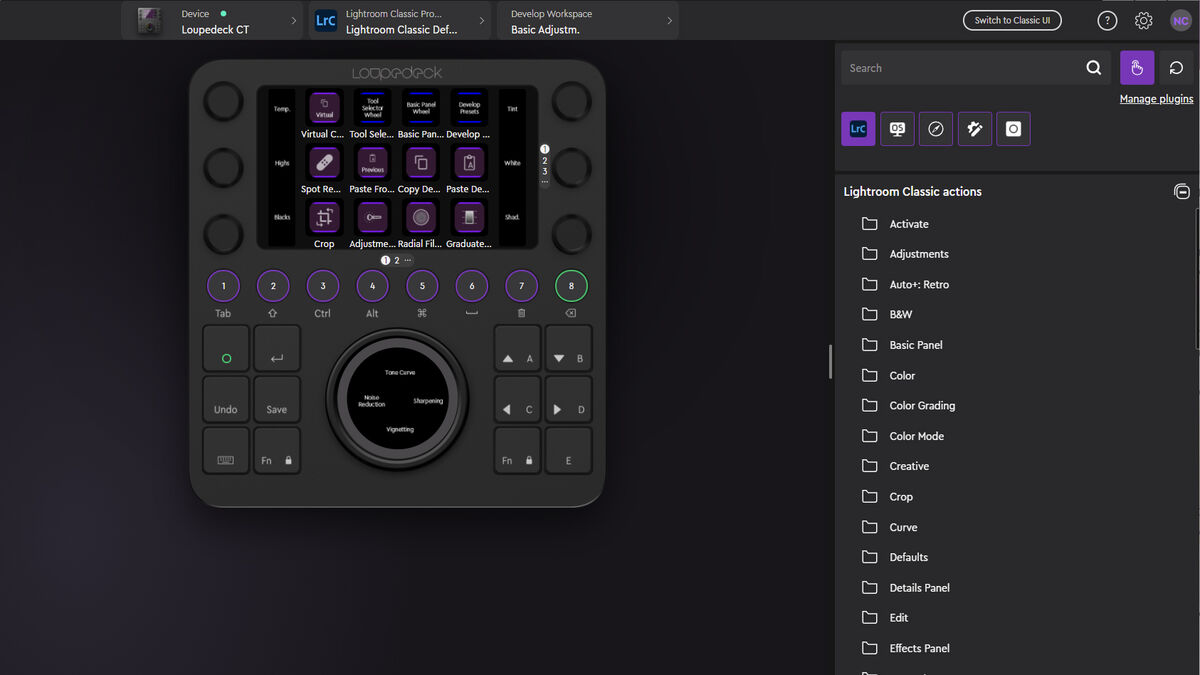Click the refresh actions icon
The image size is (1200, 675).
pyautogui.click(x=1177, y=68)
